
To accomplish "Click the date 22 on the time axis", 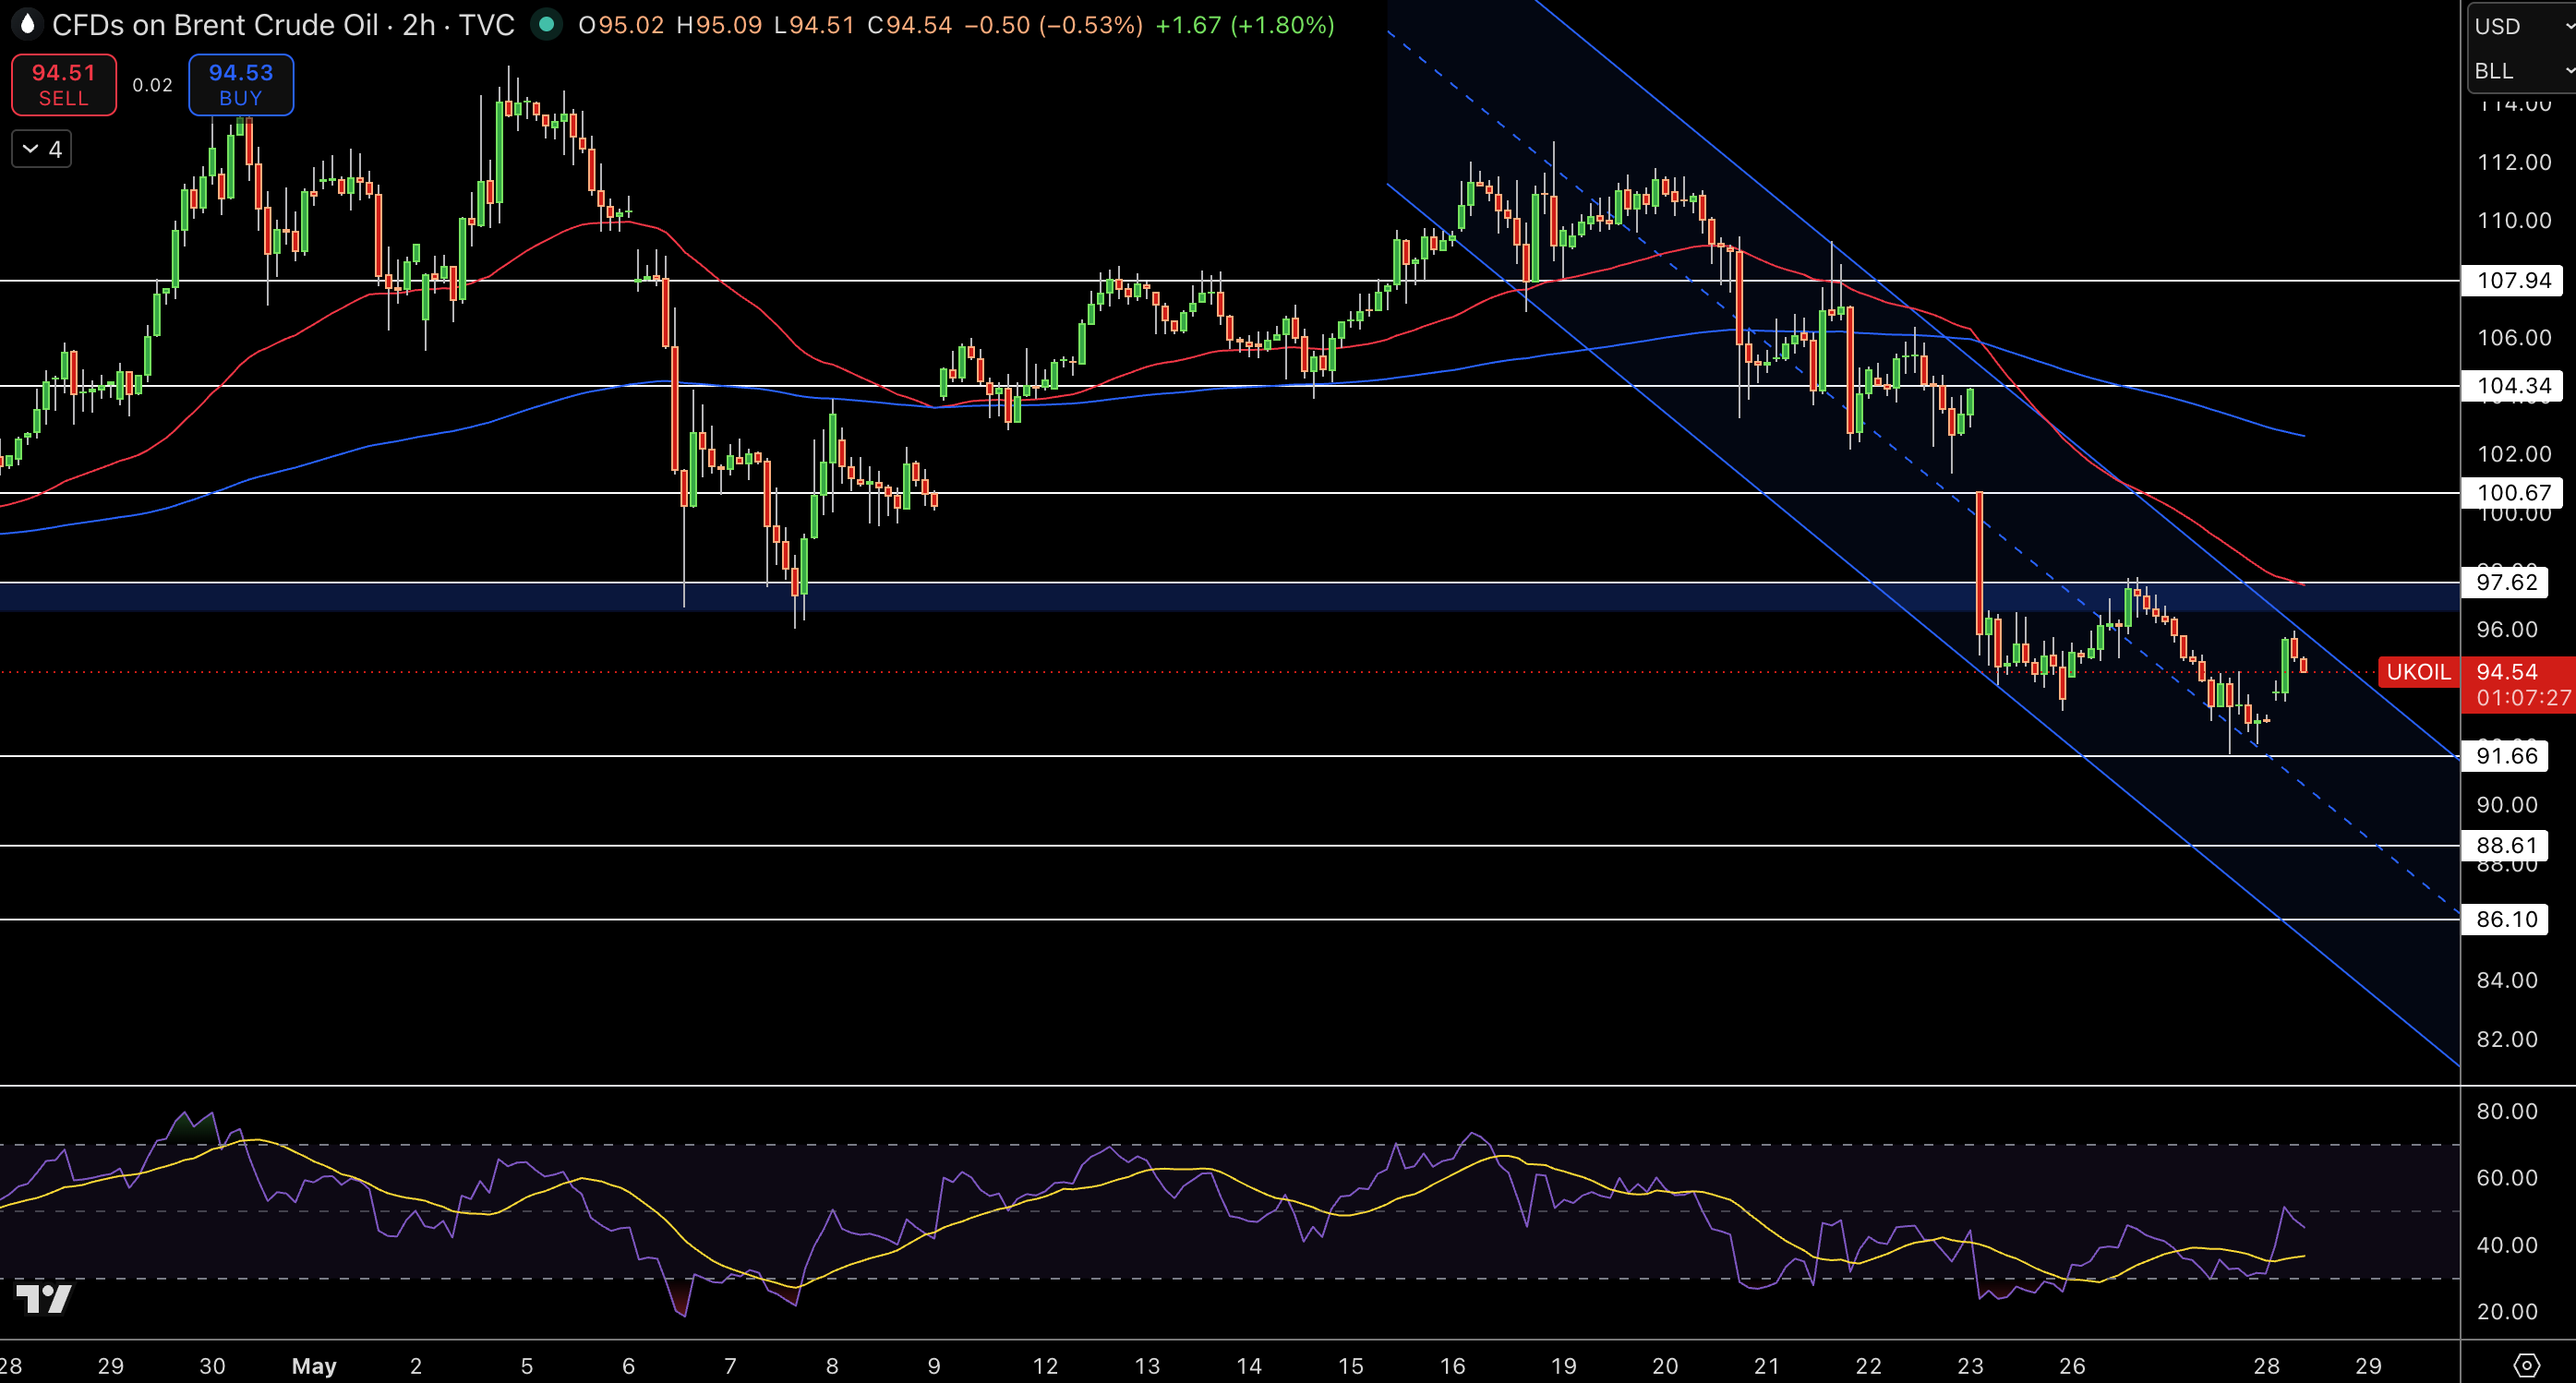I will [x=1868, y=1365].
